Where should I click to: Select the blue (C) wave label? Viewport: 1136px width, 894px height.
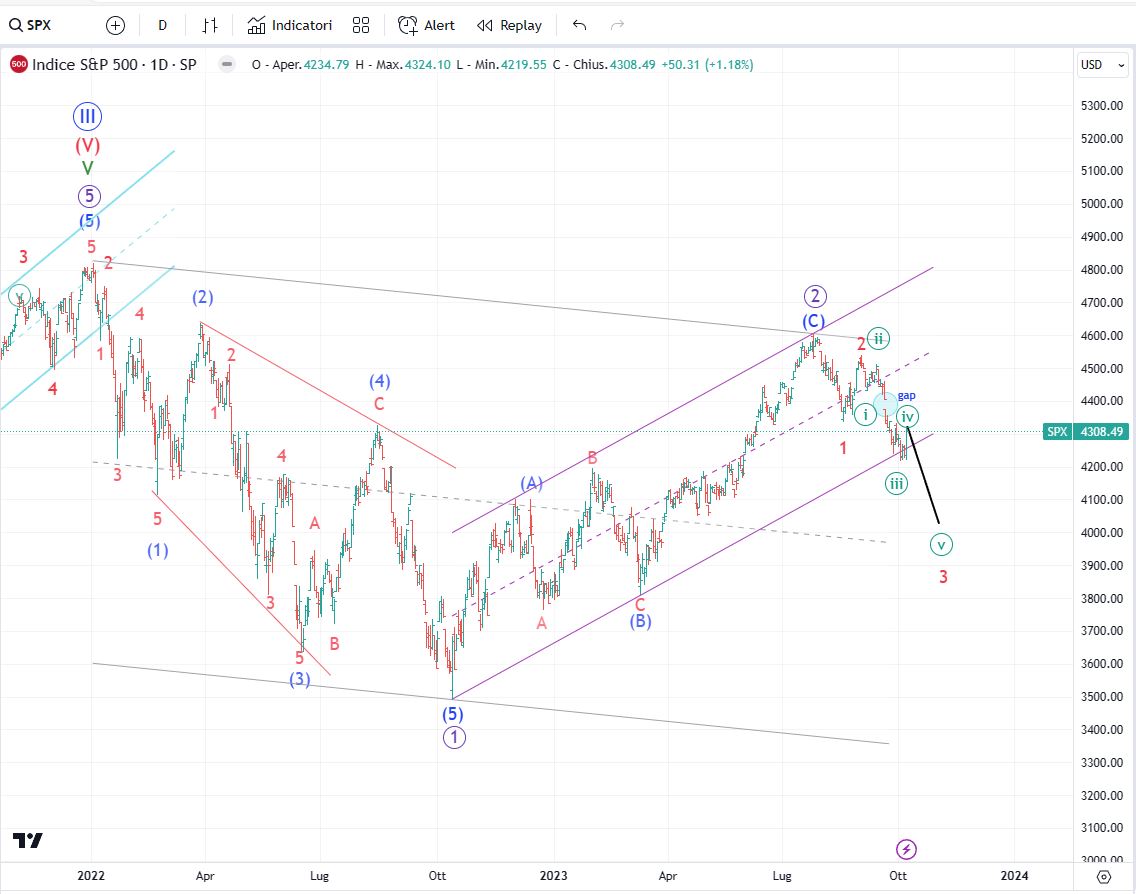coord(813,321)
